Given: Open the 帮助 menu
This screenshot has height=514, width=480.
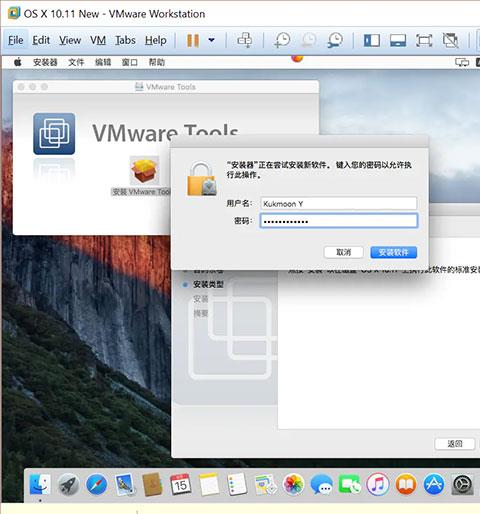Looking at the screenshot, I should coord(157,62).
